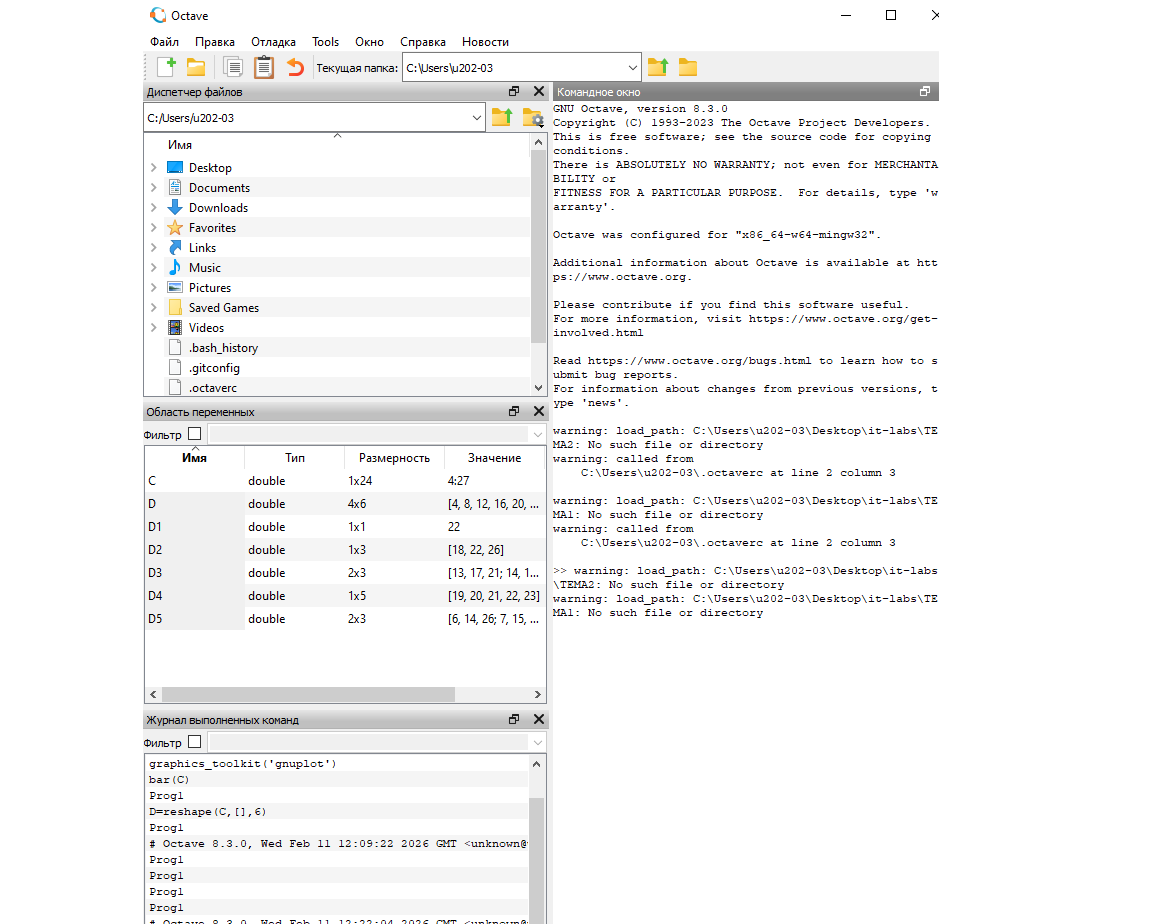Open file browser settings folder icon
Image resolution: width=1152 pixels, height=924 pixels.
coord(532,118)
